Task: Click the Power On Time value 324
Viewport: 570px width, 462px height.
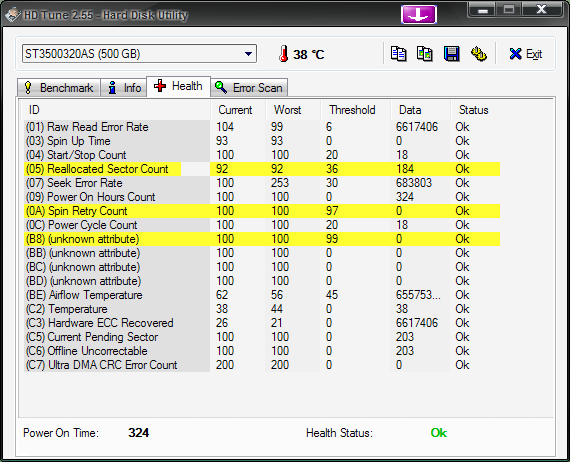Action: tap(139, 433)
